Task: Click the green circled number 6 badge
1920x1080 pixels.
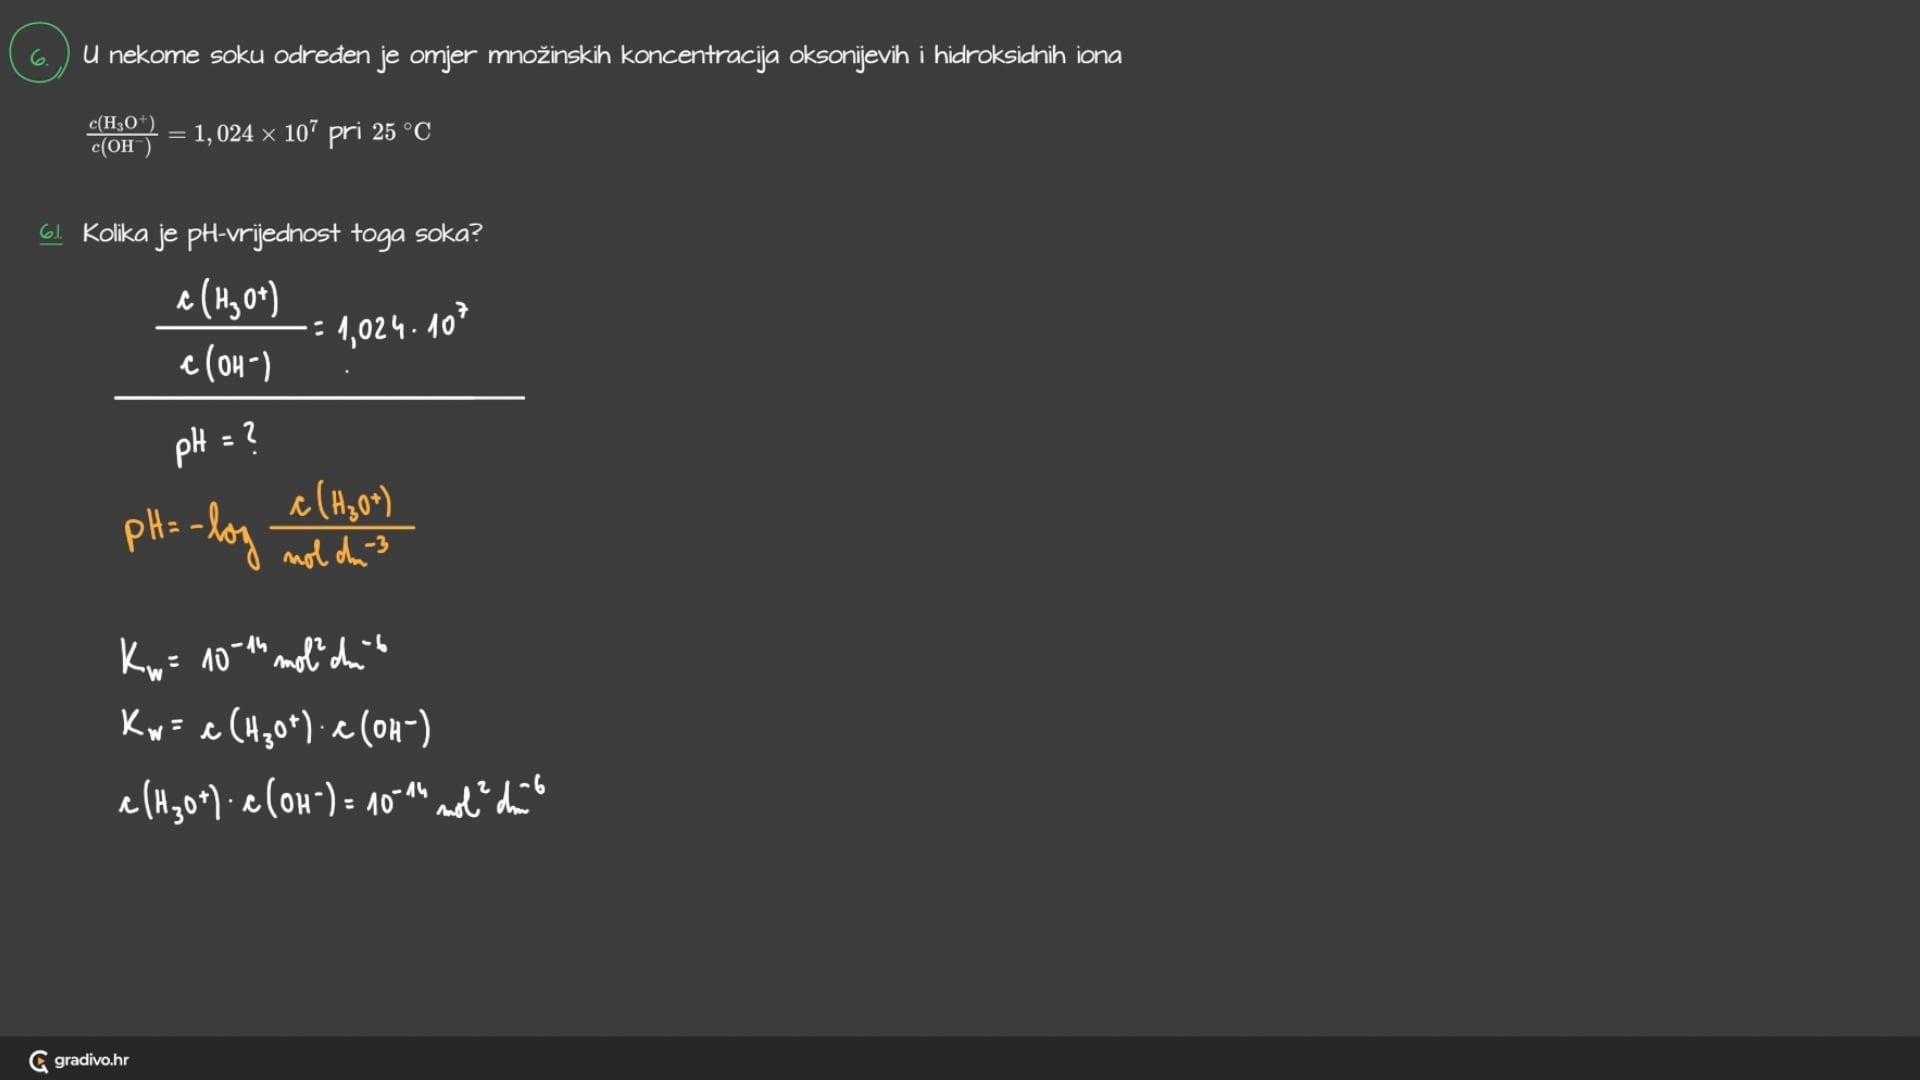Action: (x=39, y=55)
